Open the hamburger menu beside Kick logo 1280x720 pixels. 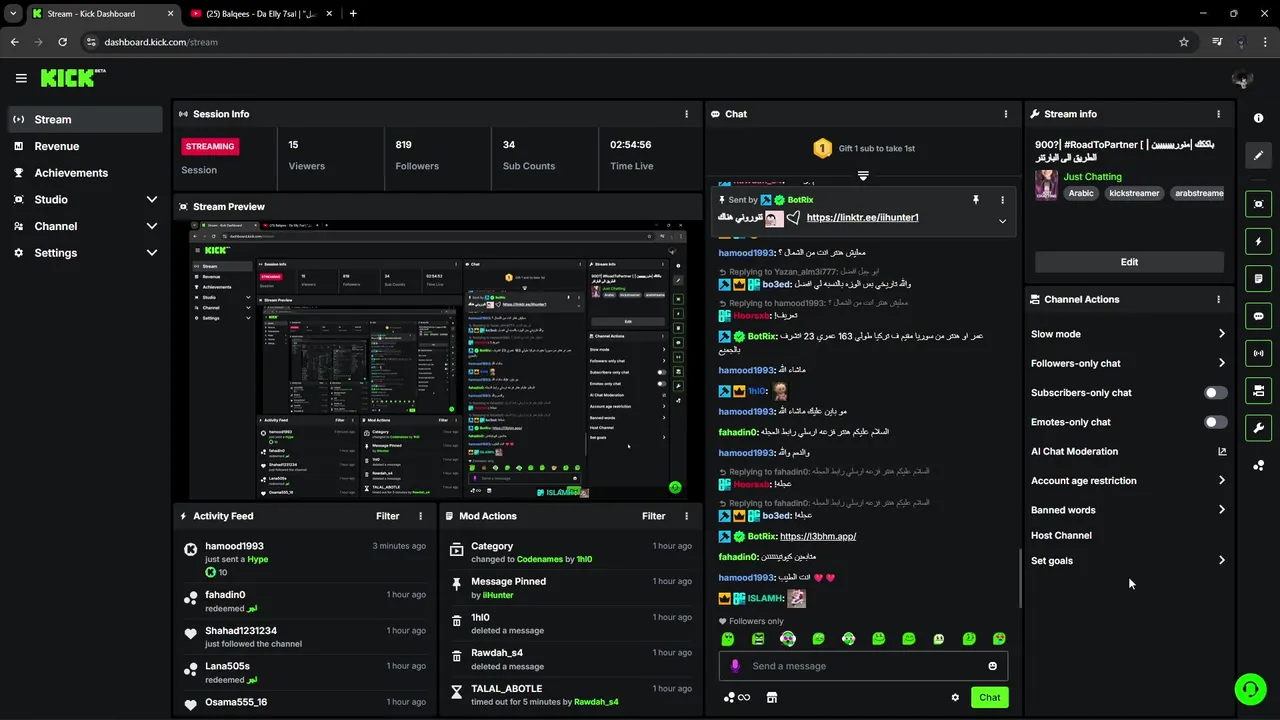point(21,78)
